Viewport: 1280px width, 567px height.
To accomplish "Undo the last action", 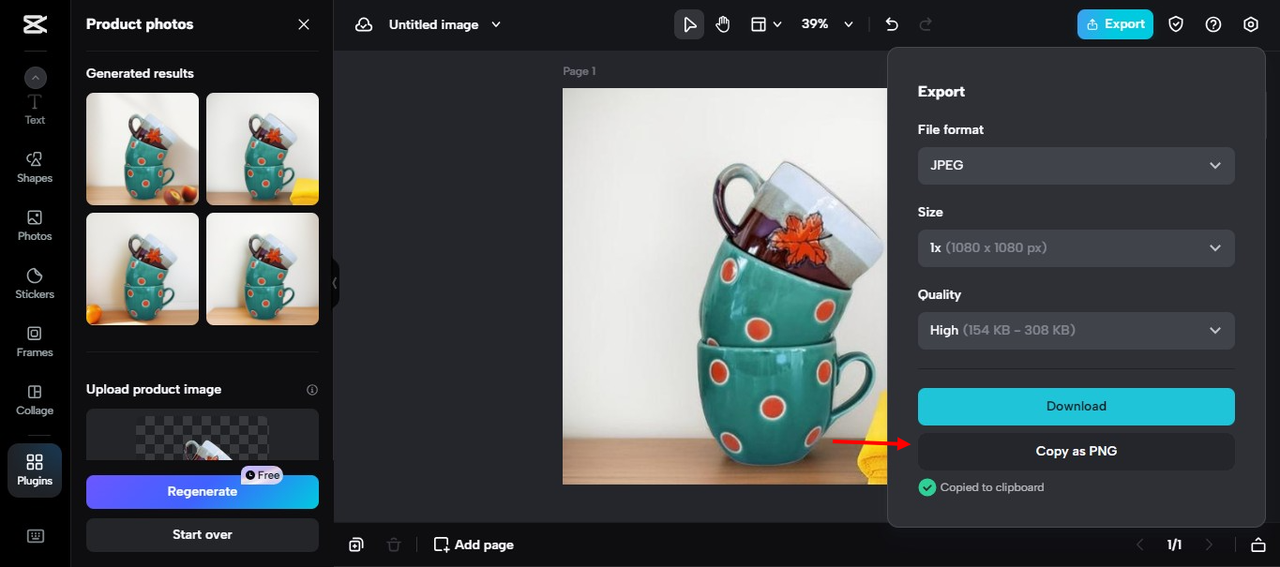I will coord(892,24).
